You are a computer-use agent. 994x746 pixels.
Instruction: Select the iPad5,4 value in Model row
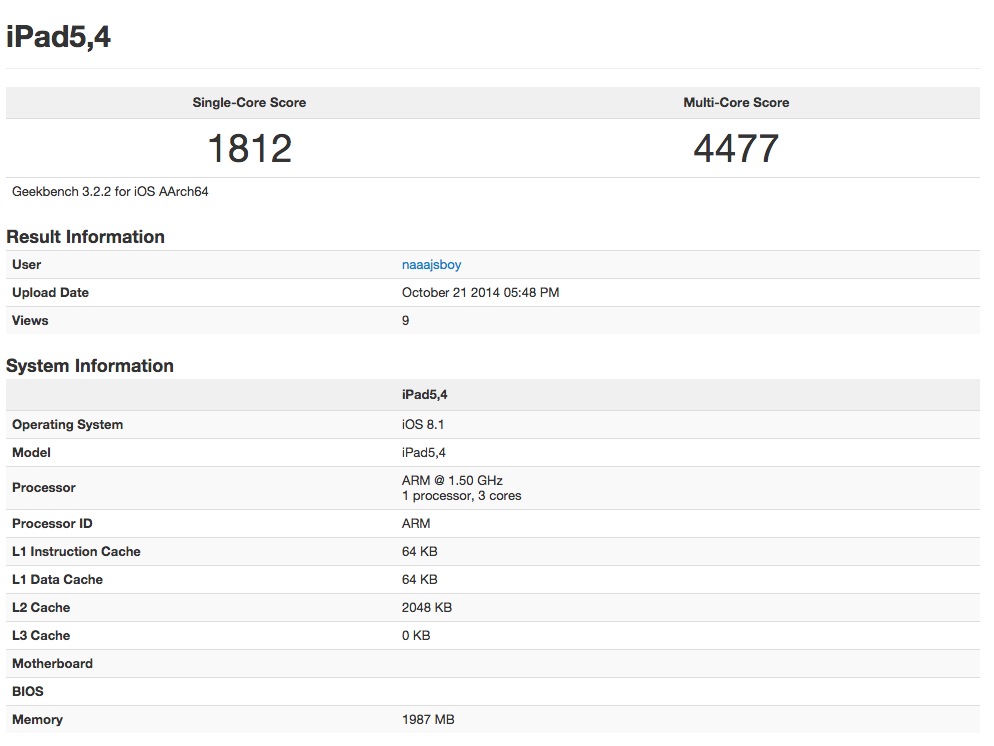(x=423, y=453)
